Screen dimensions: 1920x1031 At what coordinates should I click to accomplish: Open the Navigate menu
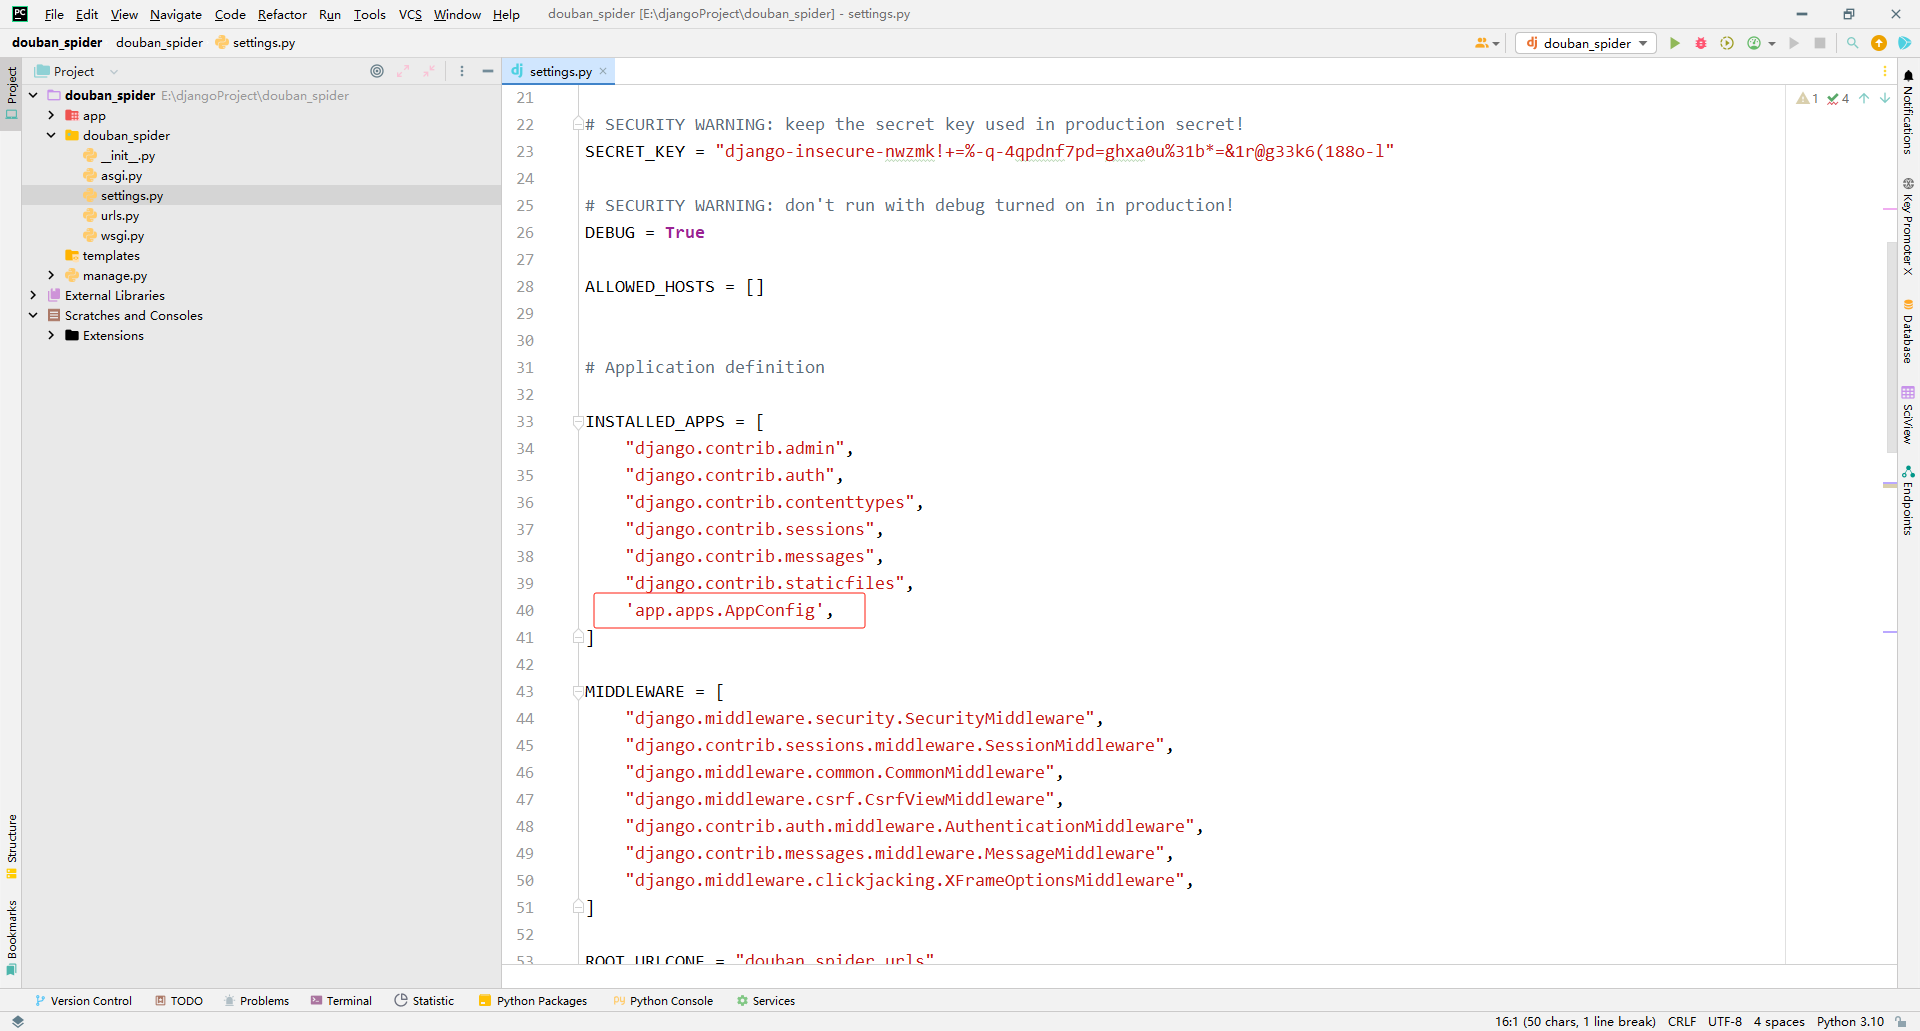[176, 14]
